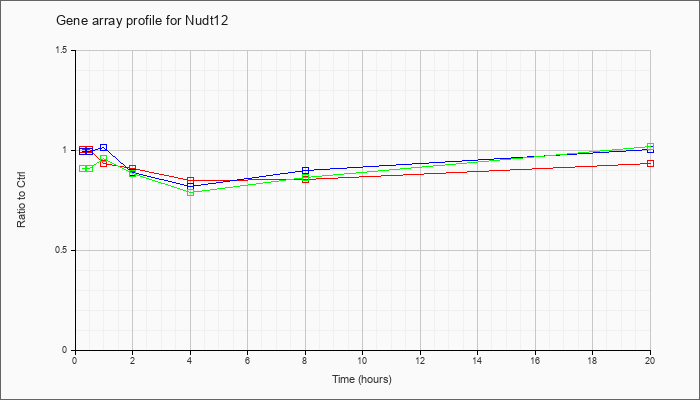Click the blue data marker at 1 hour
Image resolution: width=700 pixels, height=400 pixels.
pyautogui.click(x=103, y=148)
